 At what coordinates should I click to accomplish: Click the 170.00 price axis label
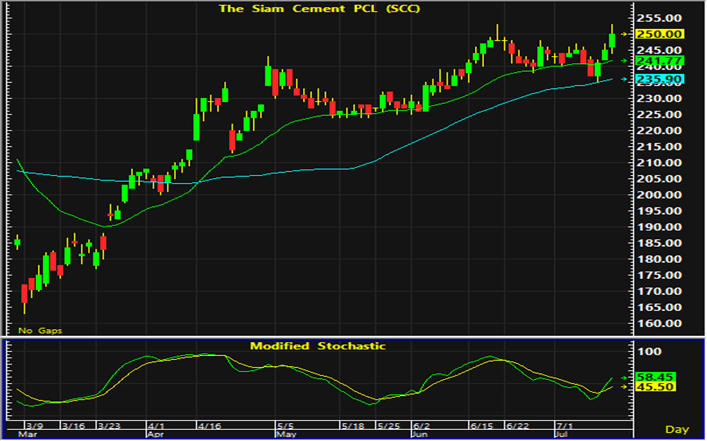coord(659,291)
